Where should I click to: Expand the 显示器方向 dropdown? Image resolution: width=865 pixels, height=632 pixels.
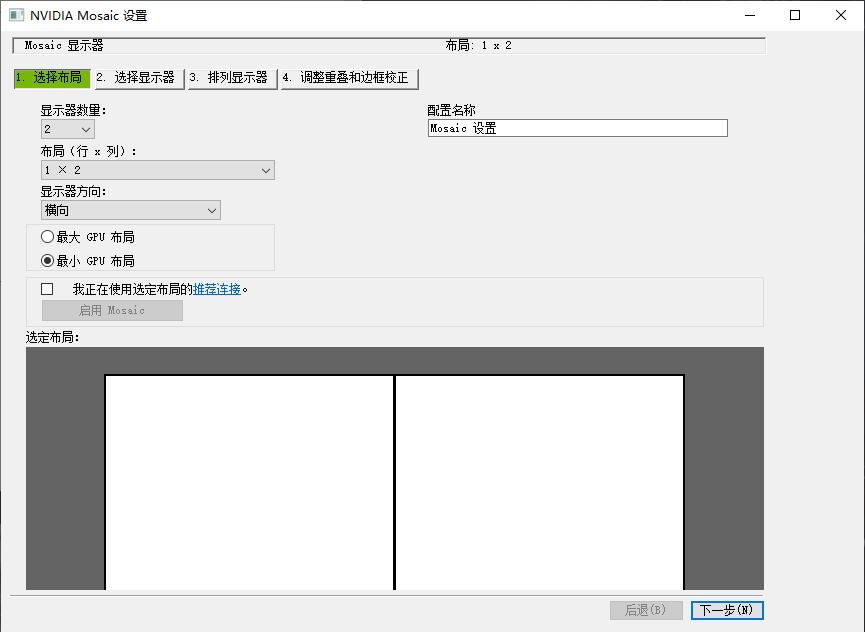tap(131, 210)
